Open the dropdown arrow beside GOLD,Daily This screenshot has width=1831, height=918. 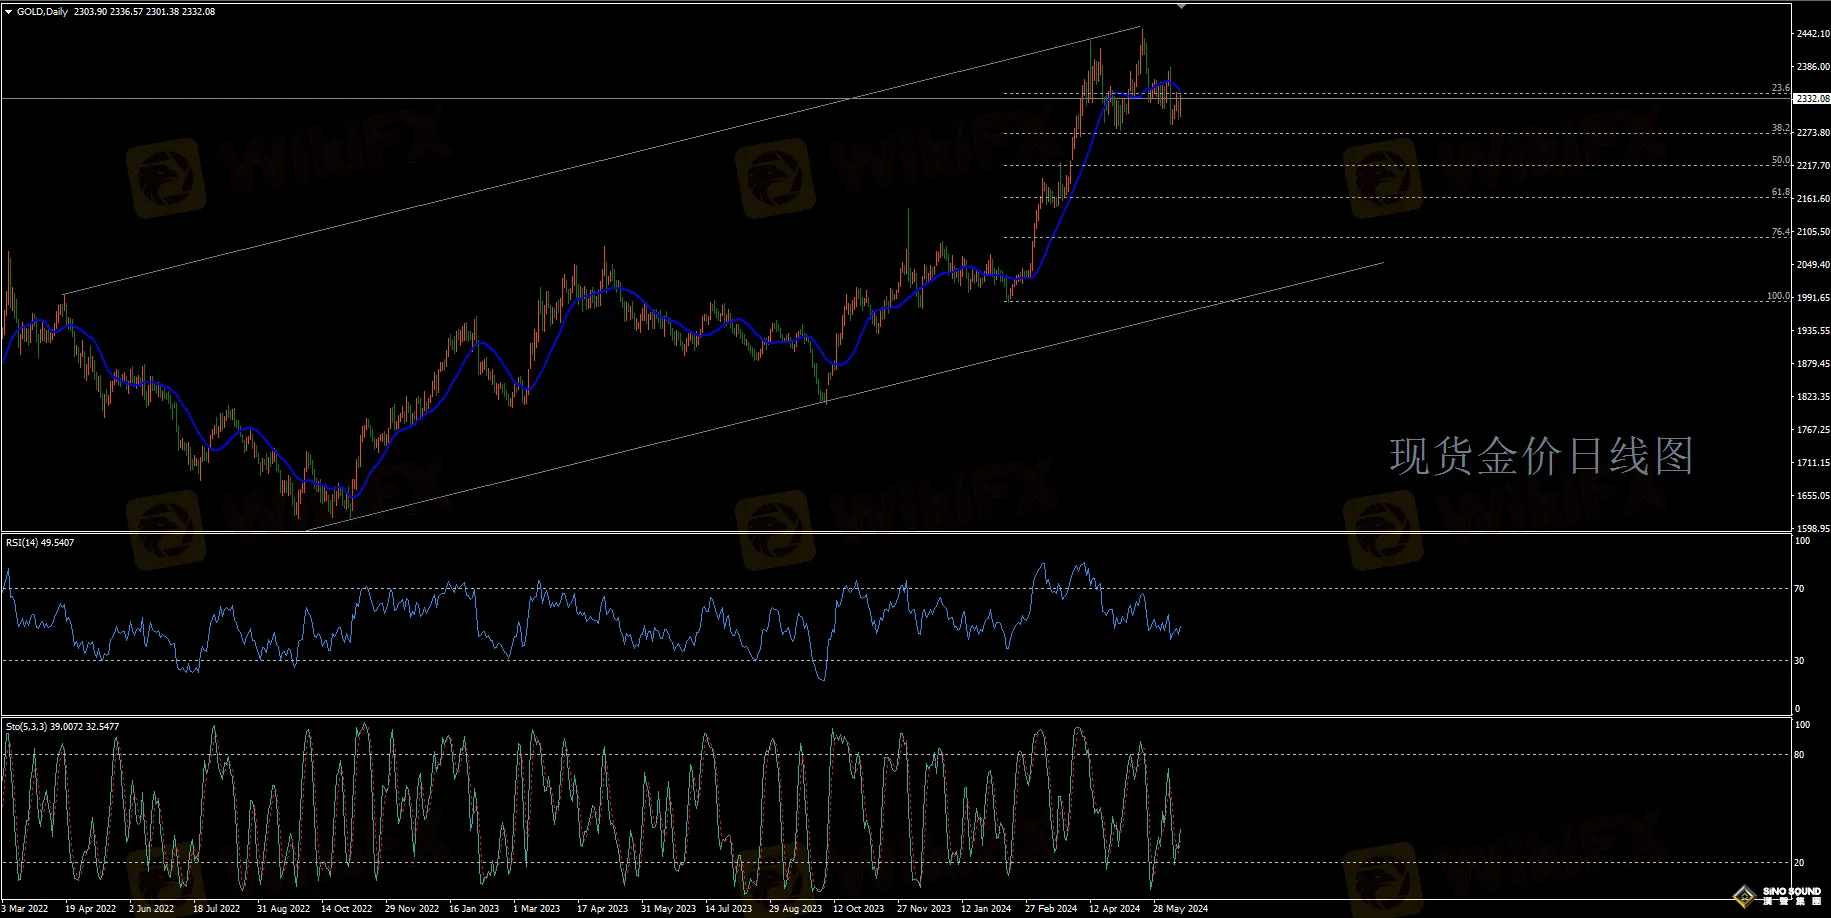coord(9,12)
